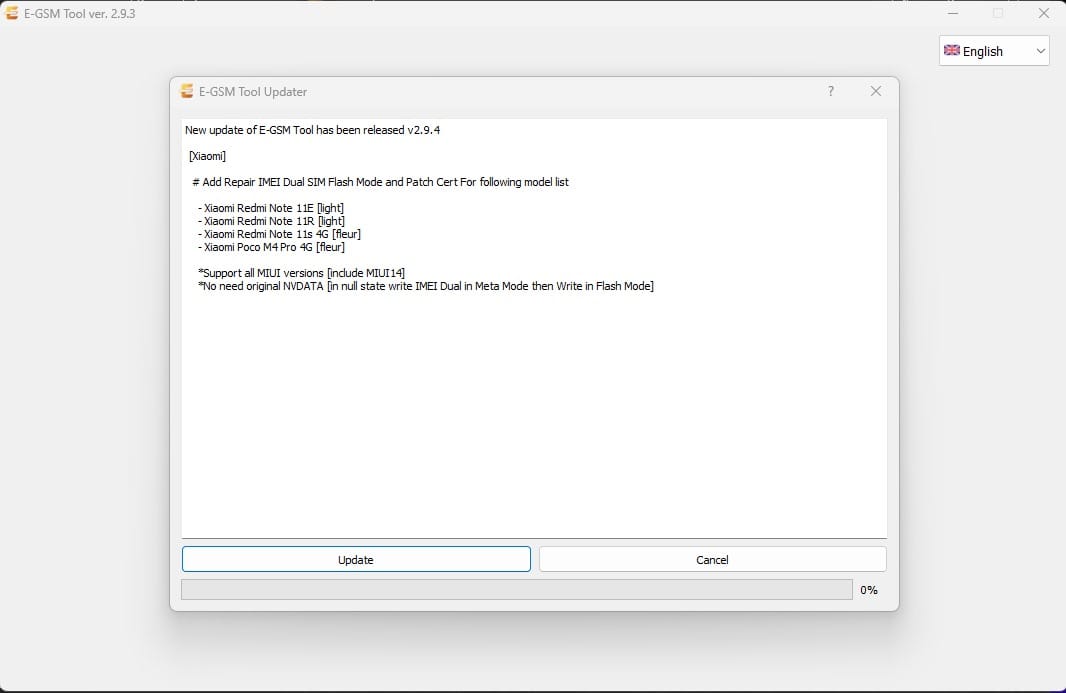Minimize the E-GSM Tool main window
This screenshot has width=1066, height=693.
pos(952,13)
